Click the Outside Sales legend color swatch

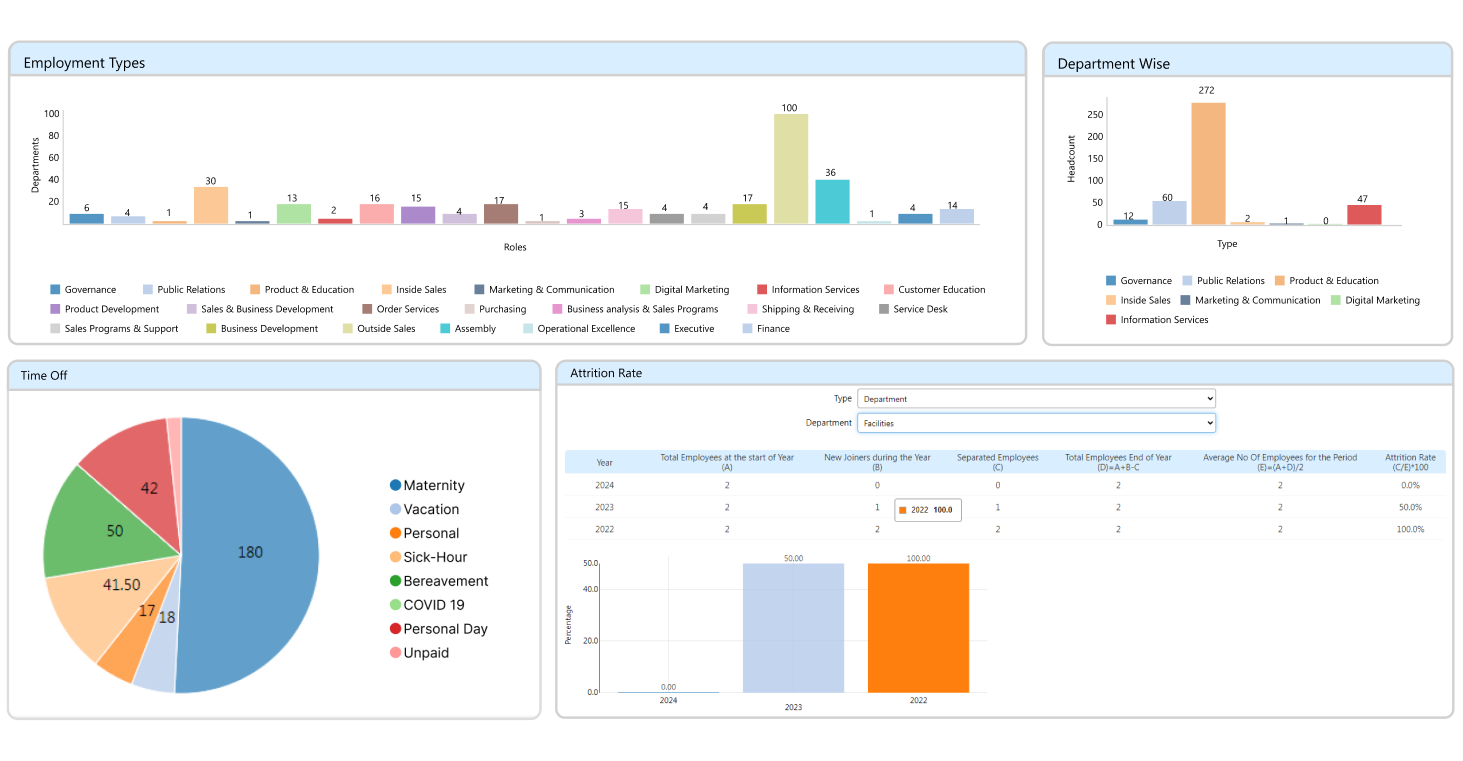click(348, 329)
